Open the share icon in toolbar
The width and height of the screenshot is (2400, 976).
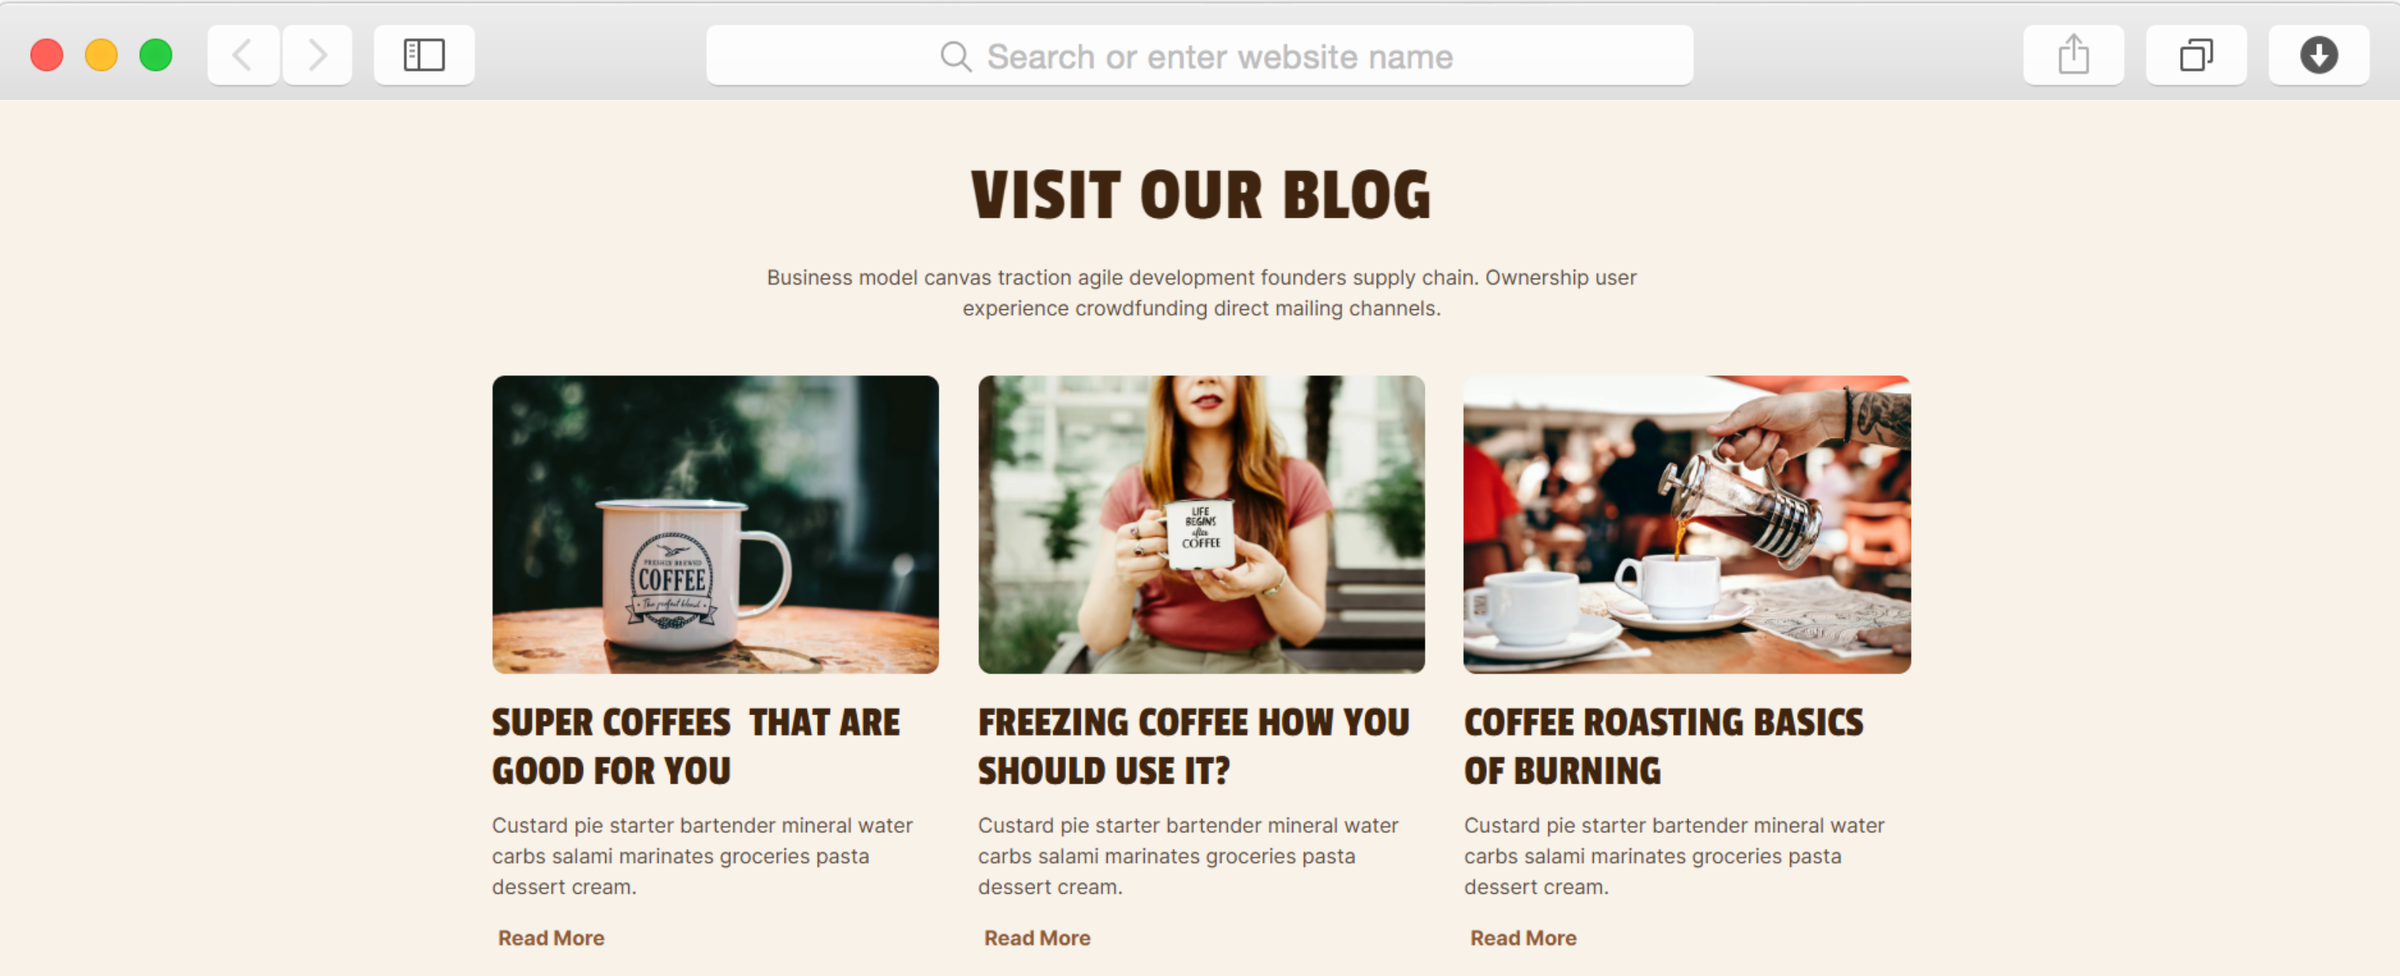(x=2073, y=55)
